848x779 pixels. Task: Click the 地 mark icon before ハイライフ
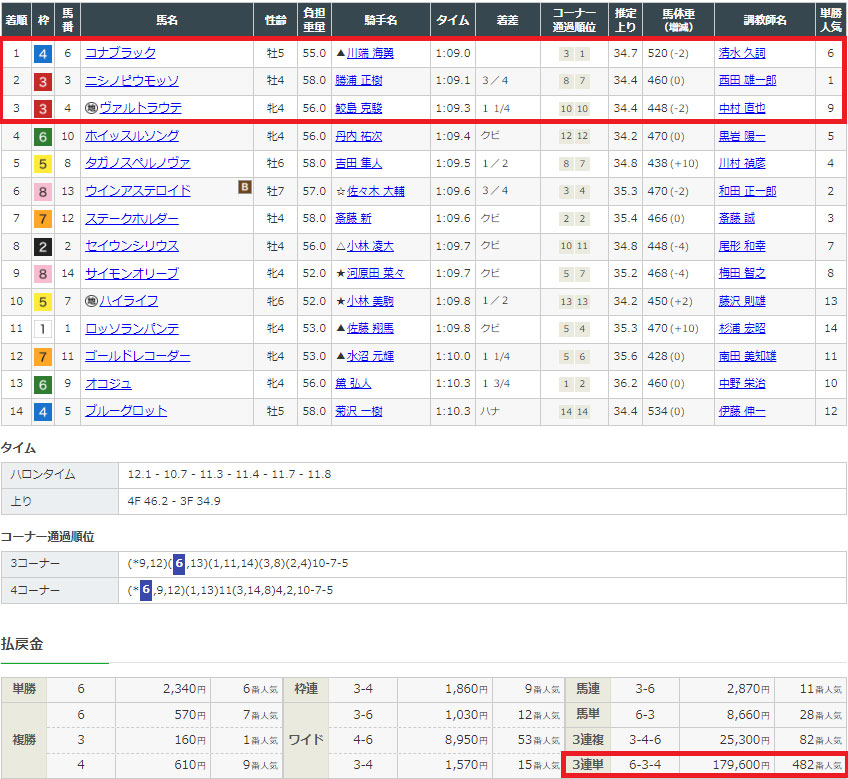91,301
